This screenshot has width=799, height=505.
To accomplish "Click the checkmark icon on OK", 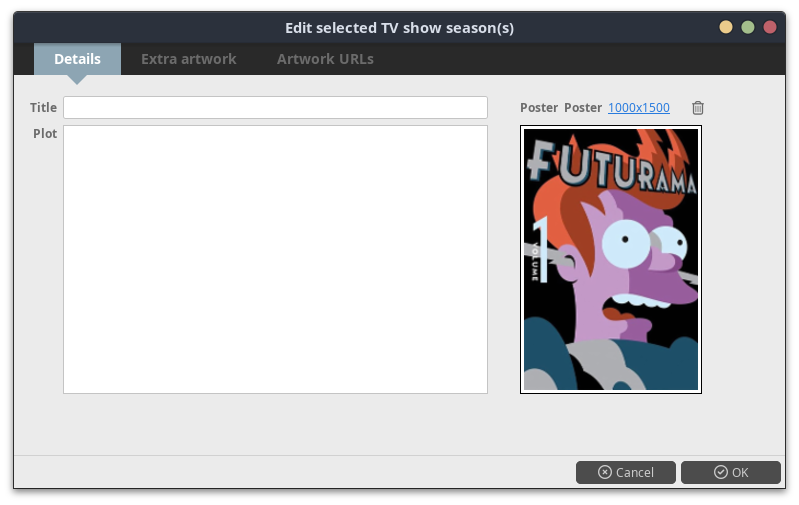I will tap(721, 472).
